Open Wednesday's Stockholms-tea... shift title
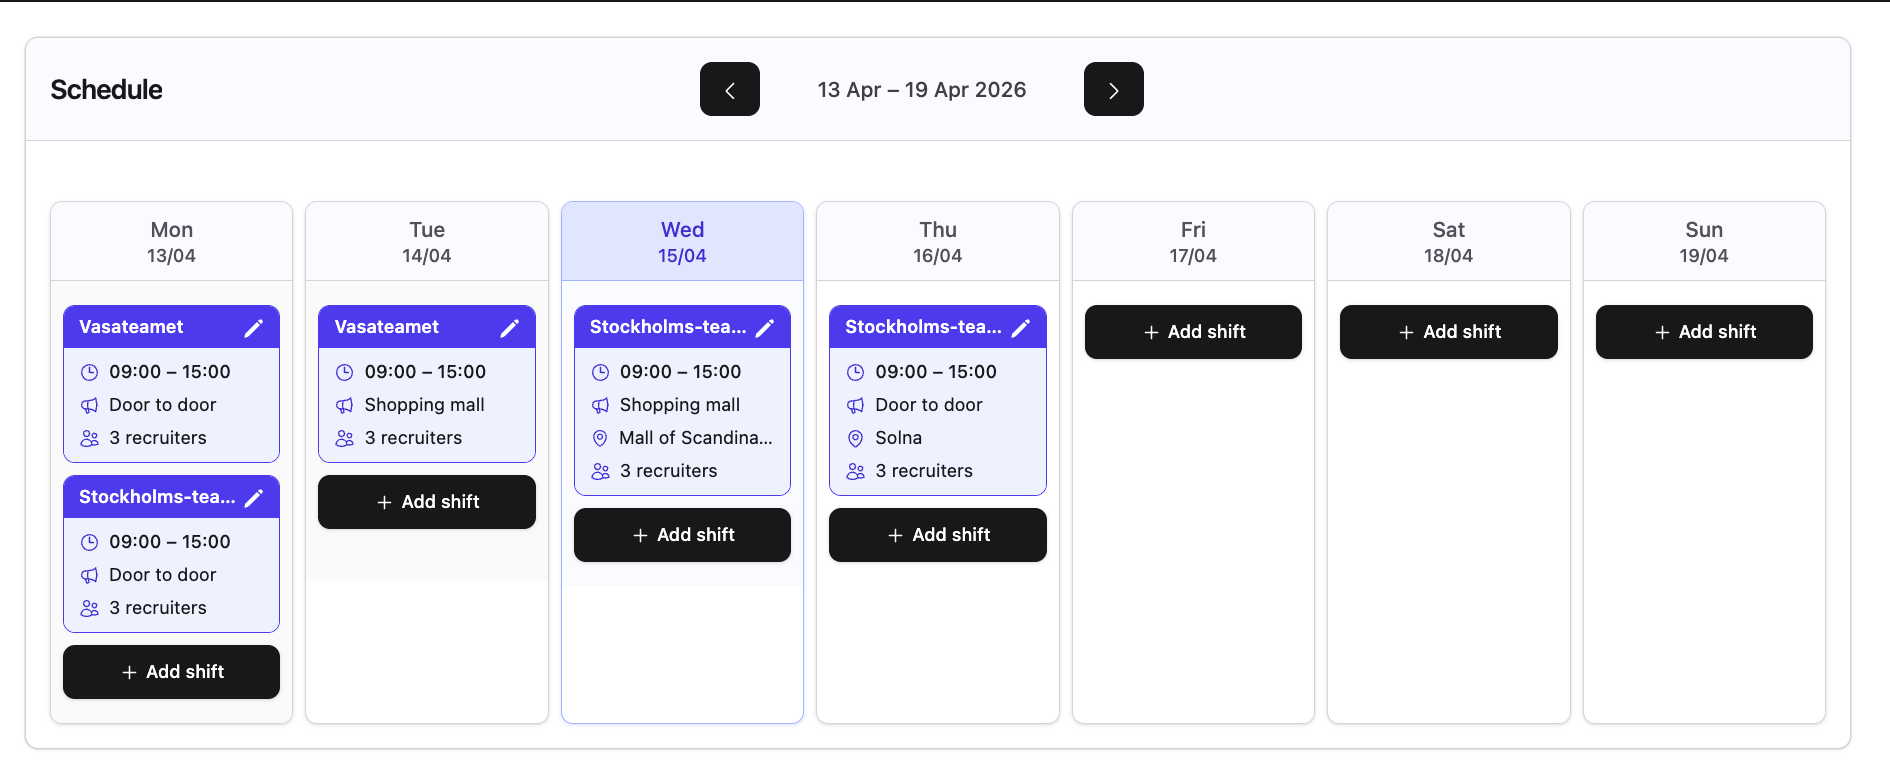 click(x=668, y=327)
